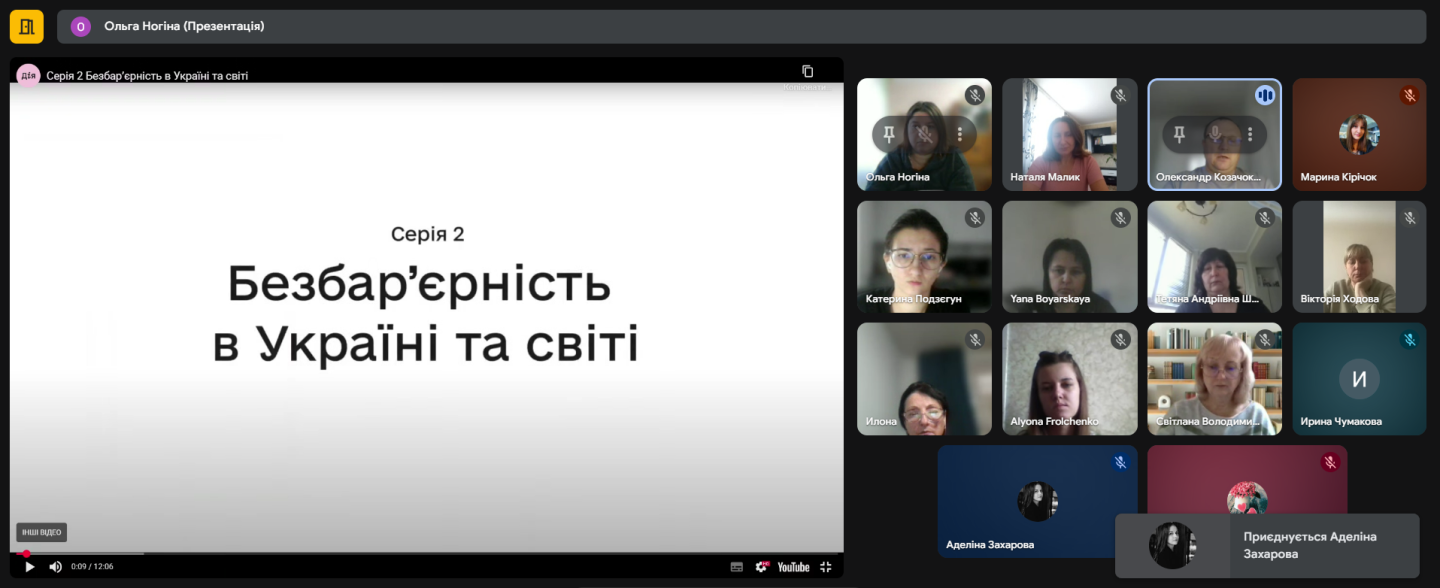
Task: Click the muted mic icon on Катерина Подзєгун's tile
Action: coord(975,217)
